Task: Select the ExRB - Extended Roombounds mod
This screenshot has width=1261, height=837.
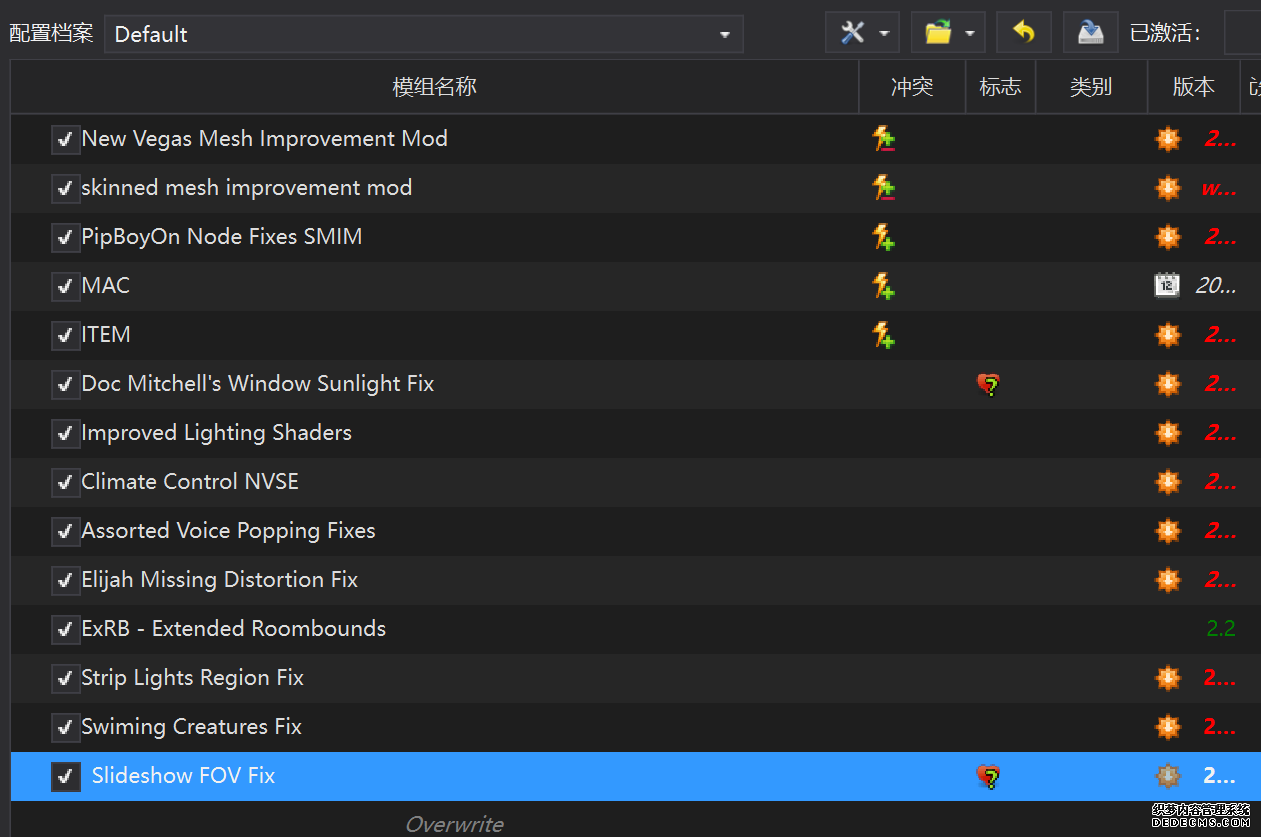Action: pos(233,629)
